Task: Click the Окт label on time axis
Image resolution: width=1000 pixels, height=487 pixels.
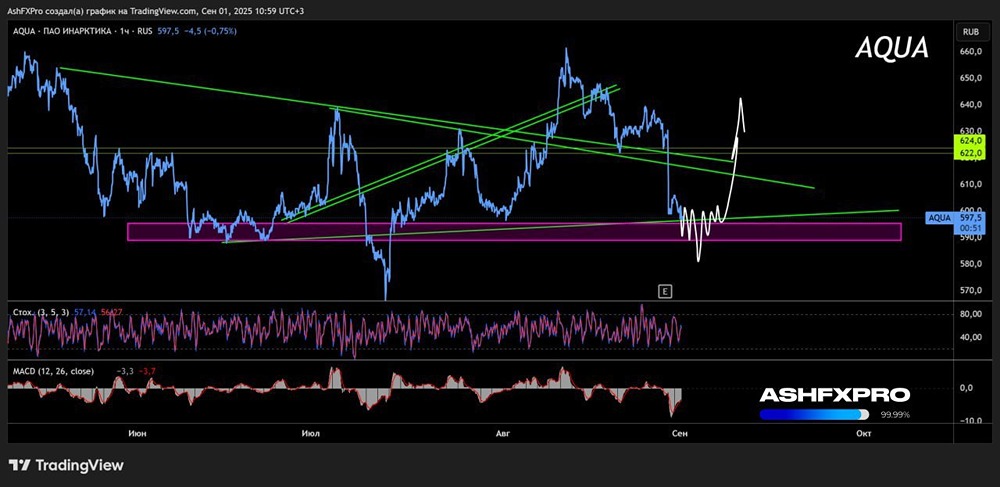Action: point(863,433)
